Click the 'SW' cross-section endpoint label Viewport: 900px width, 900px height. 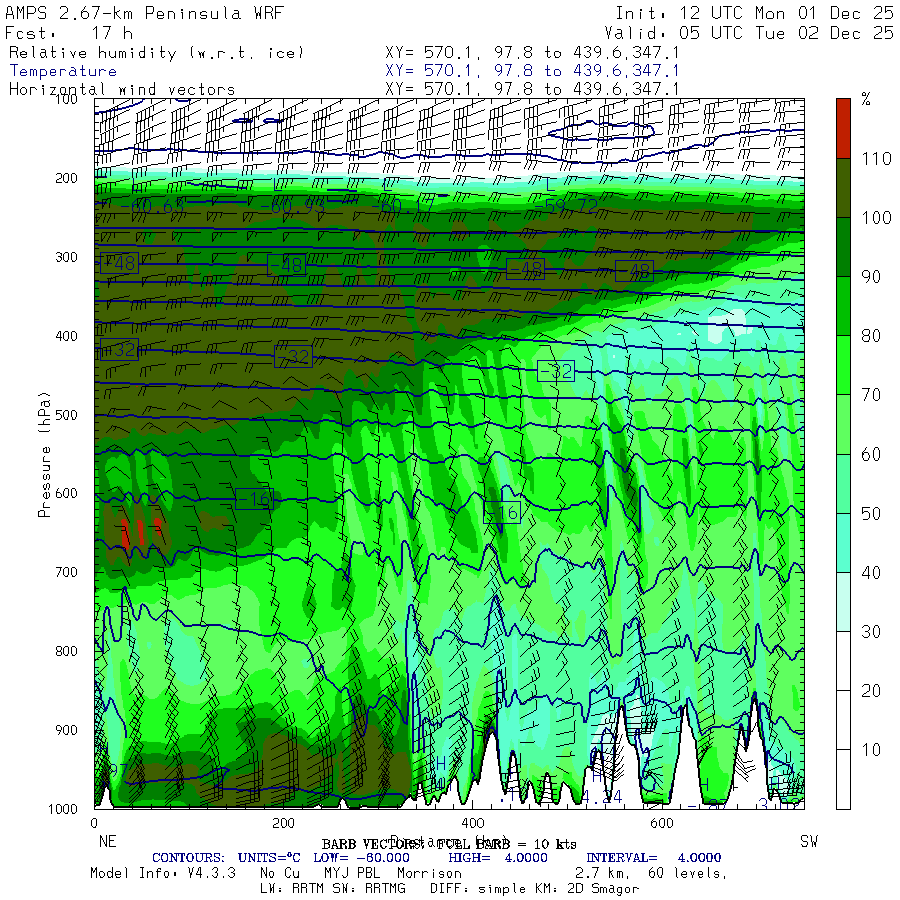(809, 841)
